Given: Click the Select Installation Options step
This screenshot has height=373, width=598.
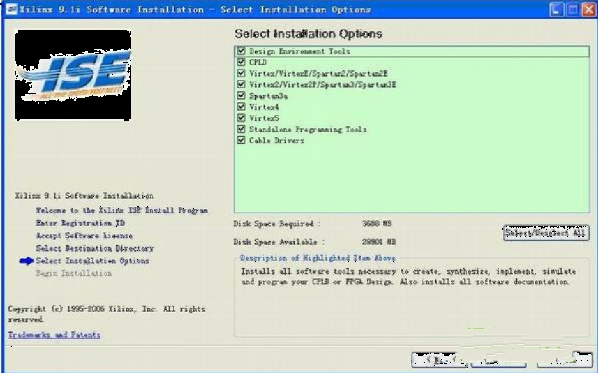Looking at the screenshot, I should coord(92,261).
